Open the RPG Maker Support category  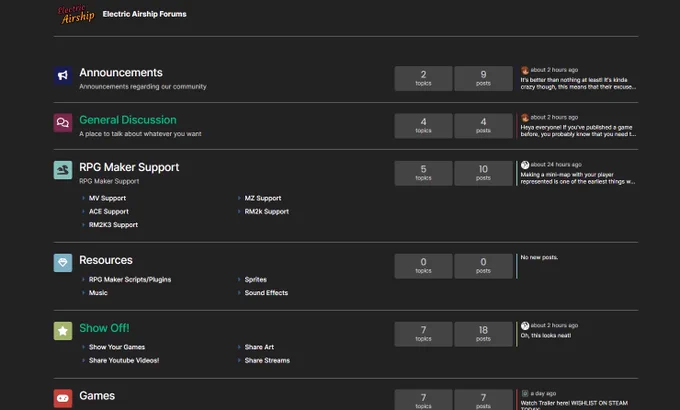tap(129, 167)
